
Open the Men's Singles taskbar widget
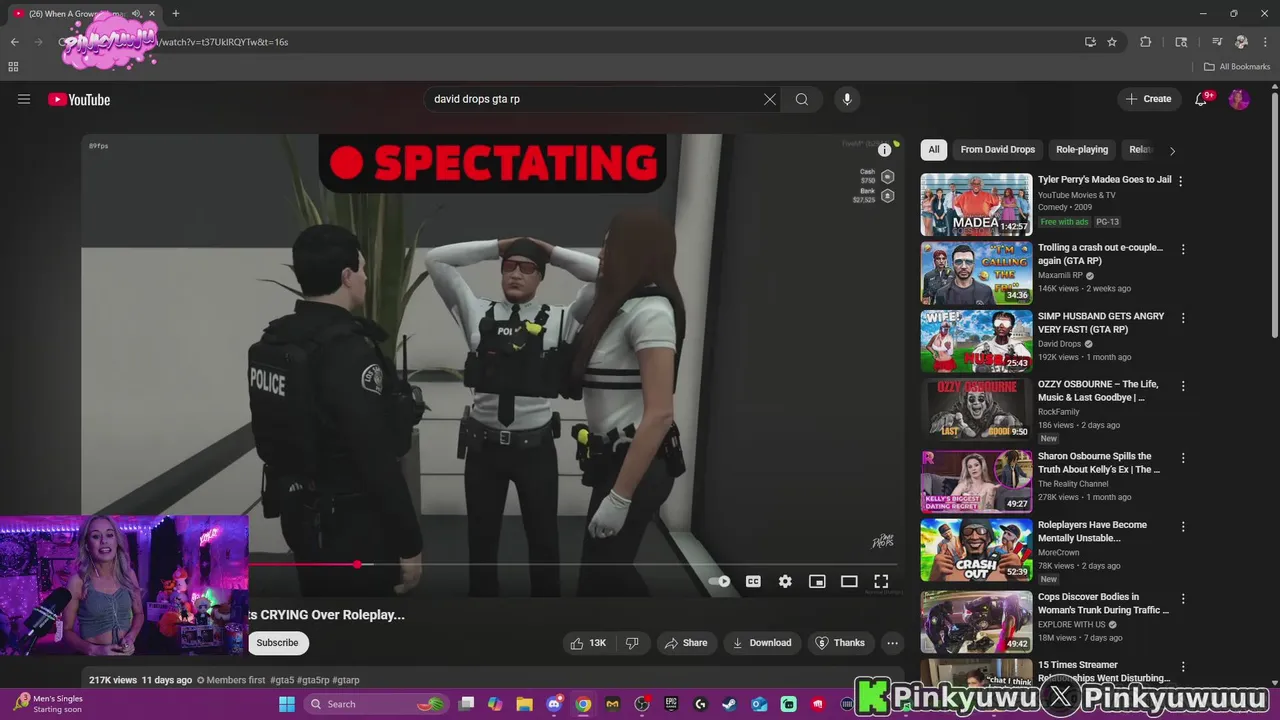click(x=50, y=704)
